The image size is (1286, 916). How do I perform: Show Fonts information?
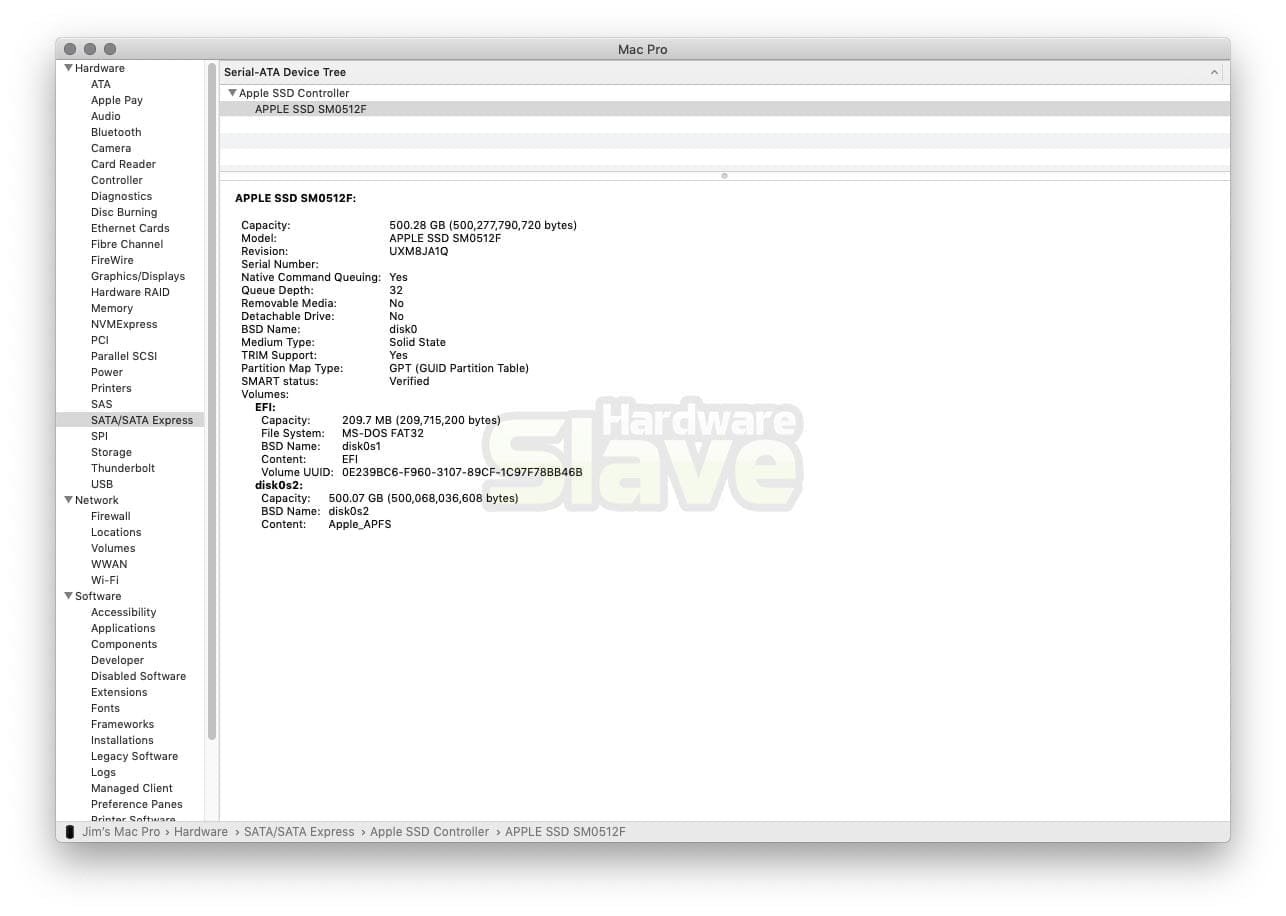point(105,708)
